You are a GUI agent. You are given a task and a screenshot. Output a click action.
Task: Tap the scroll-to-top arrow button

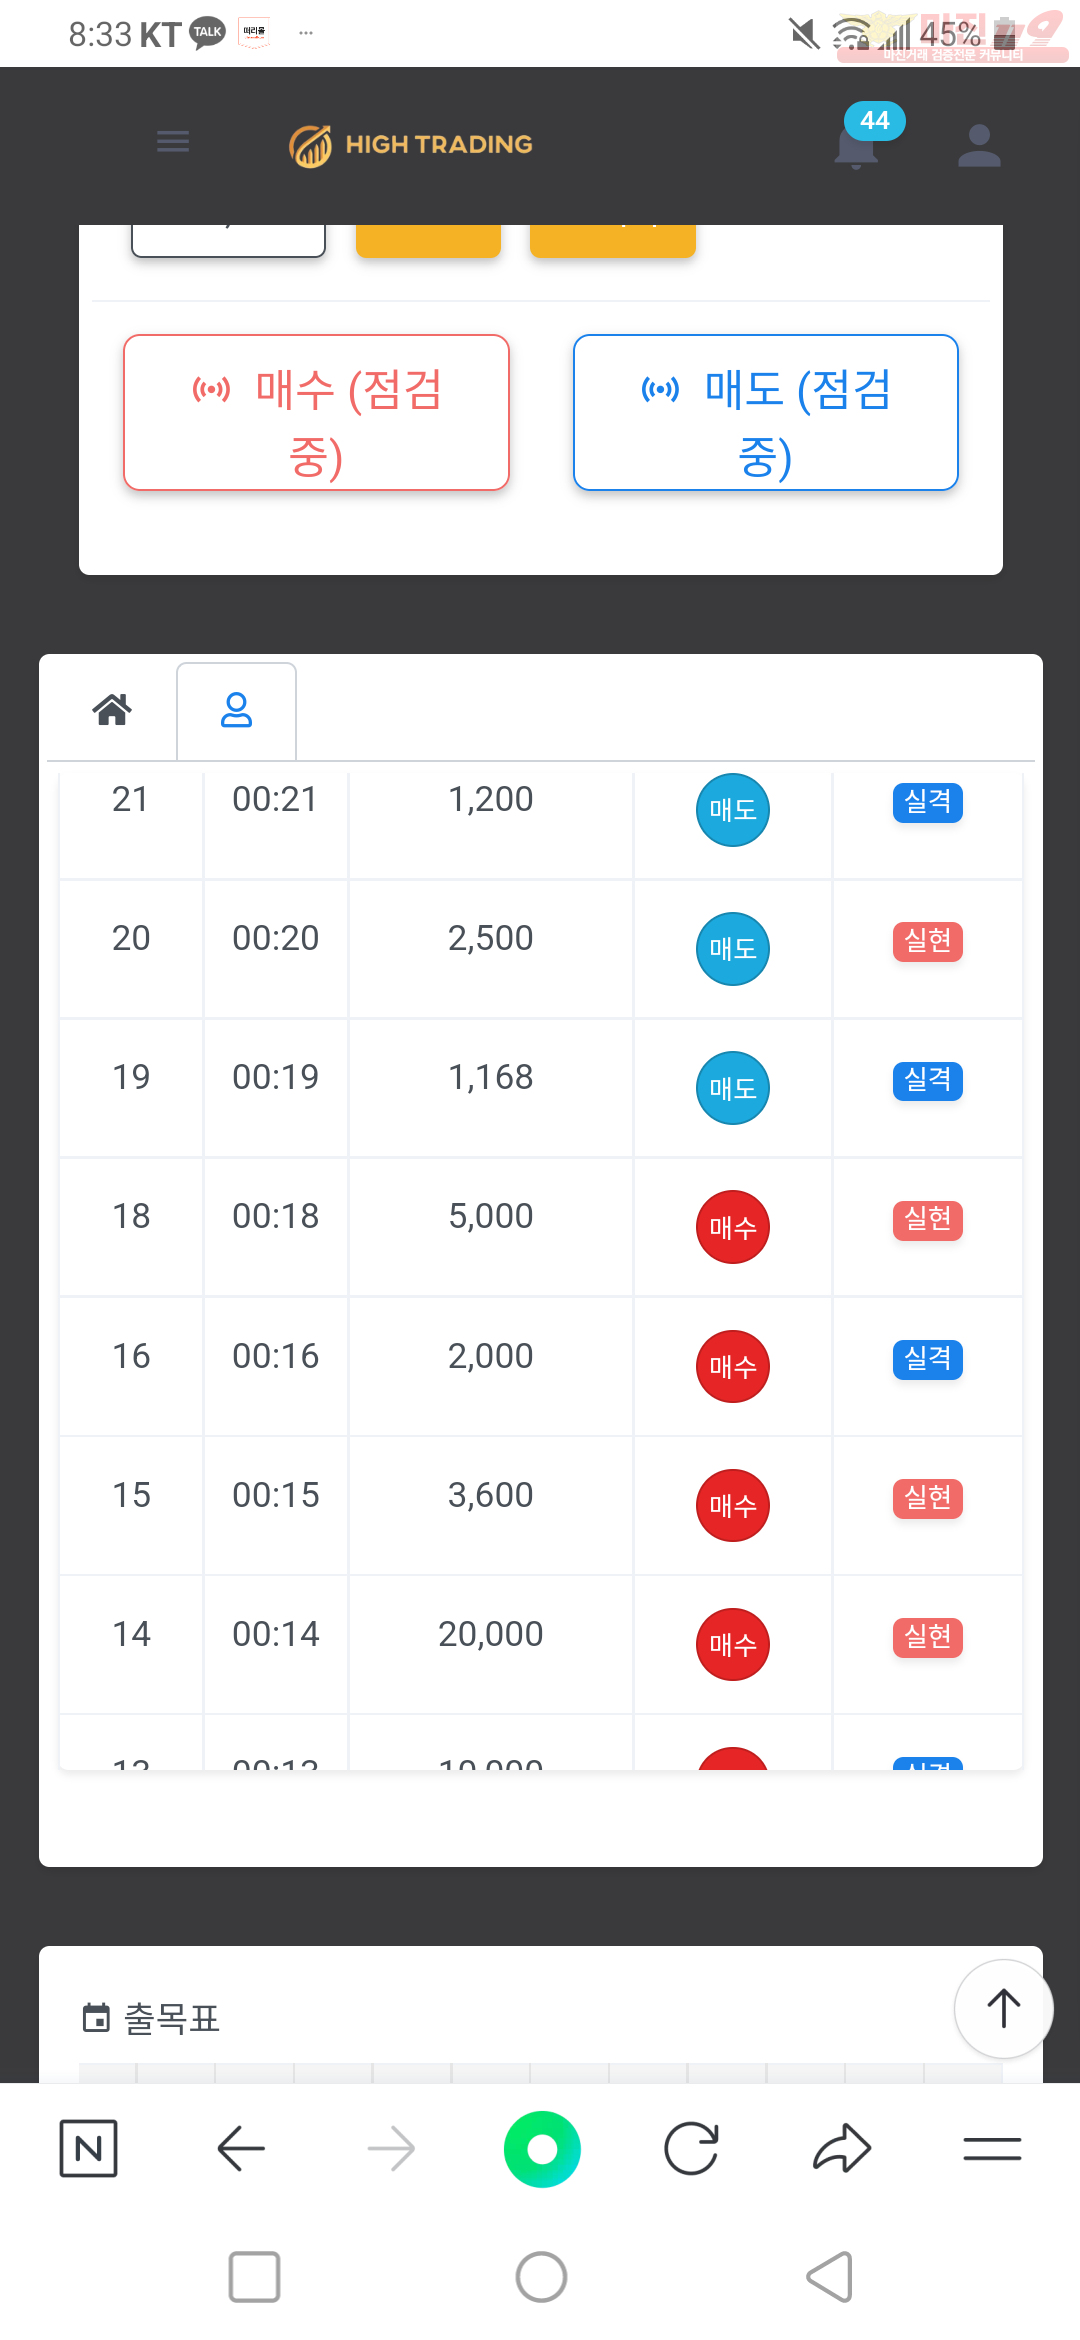[x=1003, y=2008]
